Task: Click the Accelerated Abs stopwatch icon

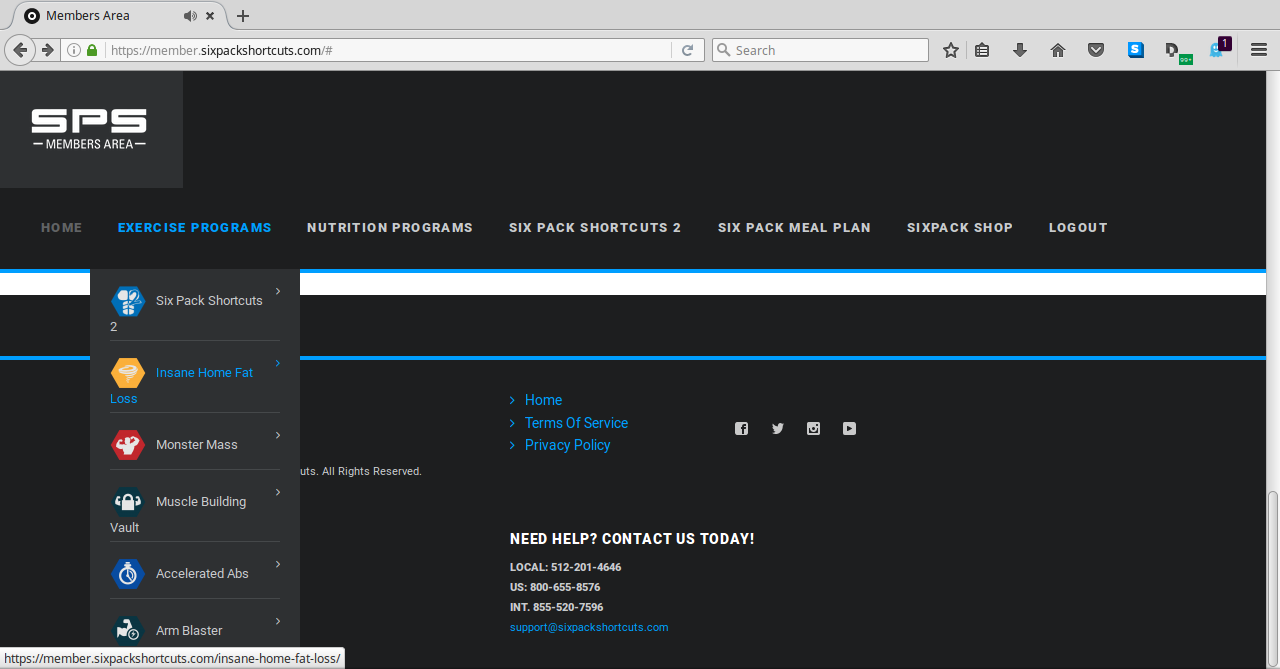Action: click(x=127, y=574)
